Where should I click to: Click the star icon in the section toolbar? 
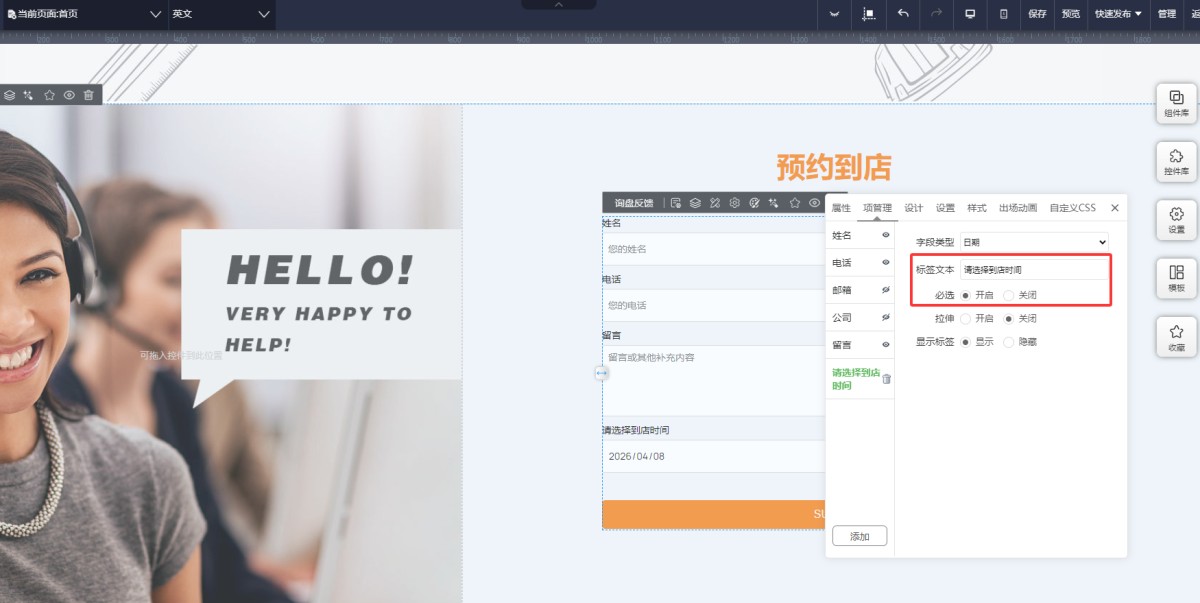pos(49,95)
